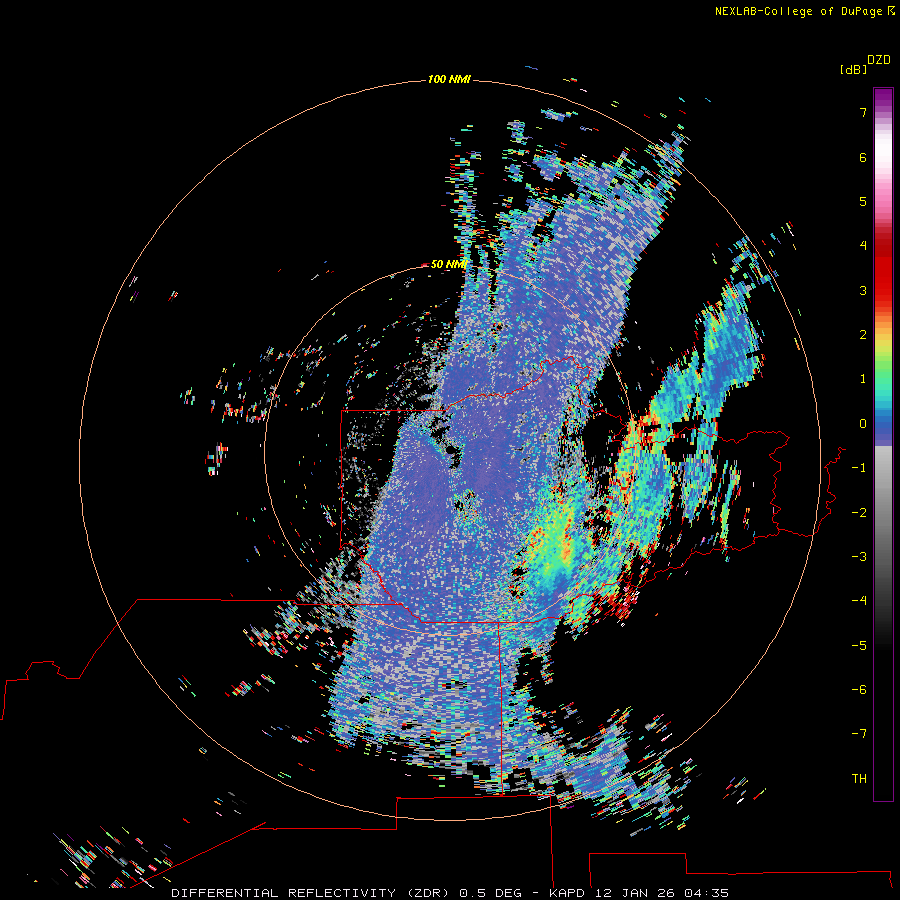Click the KAPD station identifier in caption
Image resolution: width=900 pixels, height=900 pixels.
click(567, 893)
